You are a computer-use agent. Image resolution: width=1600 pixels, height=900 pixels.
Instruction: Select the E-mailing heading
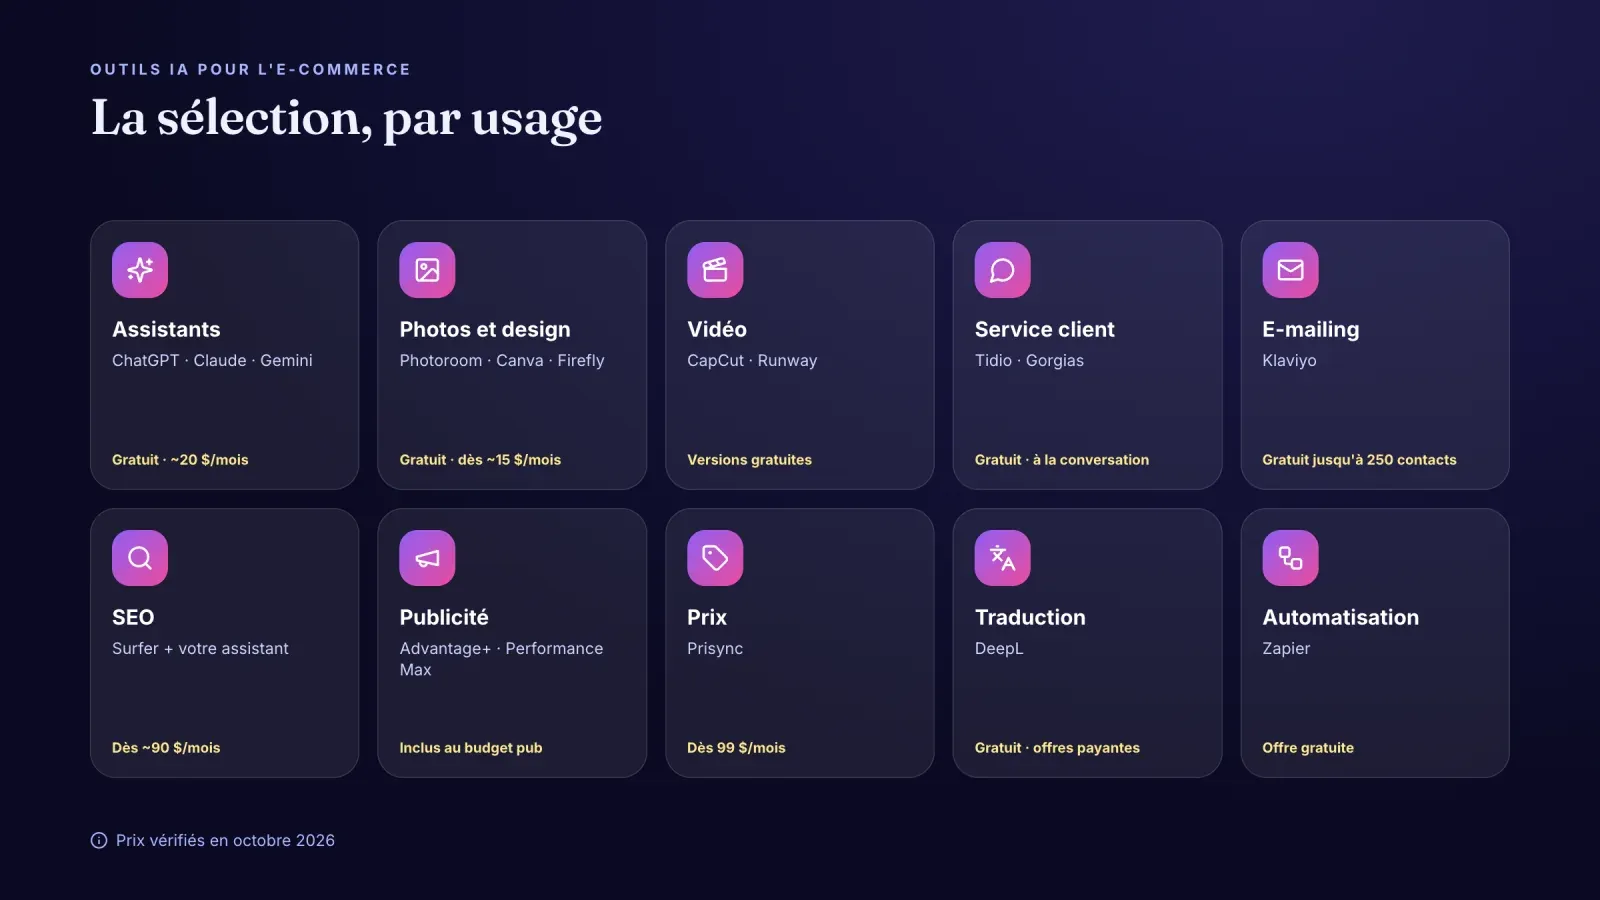pos(1310,330)
